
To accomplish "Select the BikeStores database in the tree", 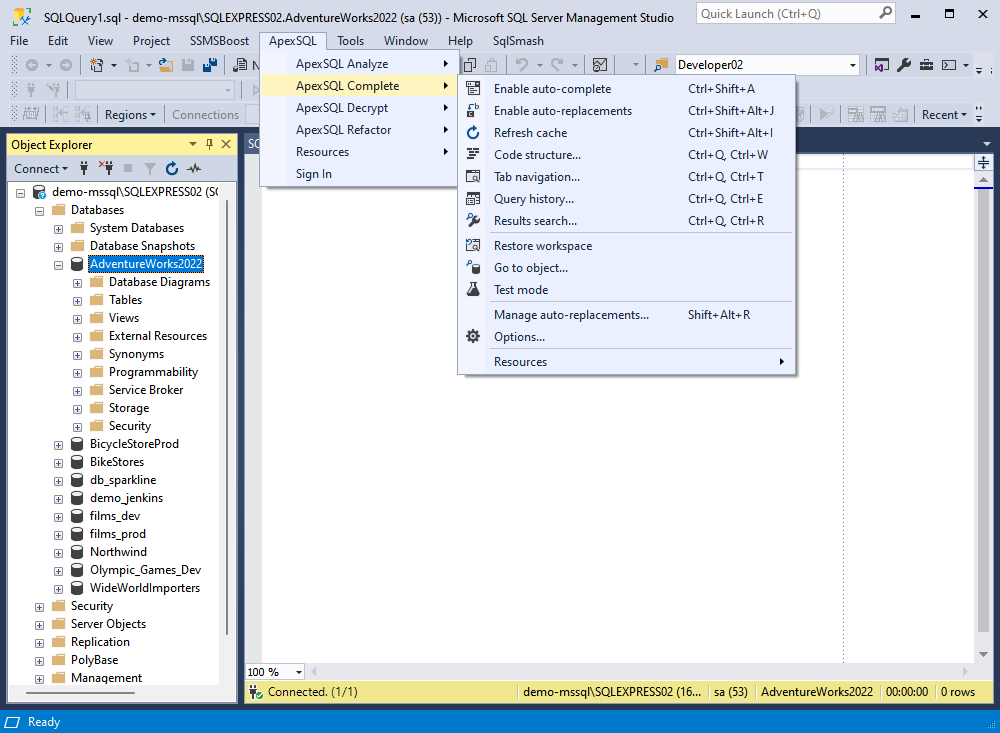I will point(117,462).
